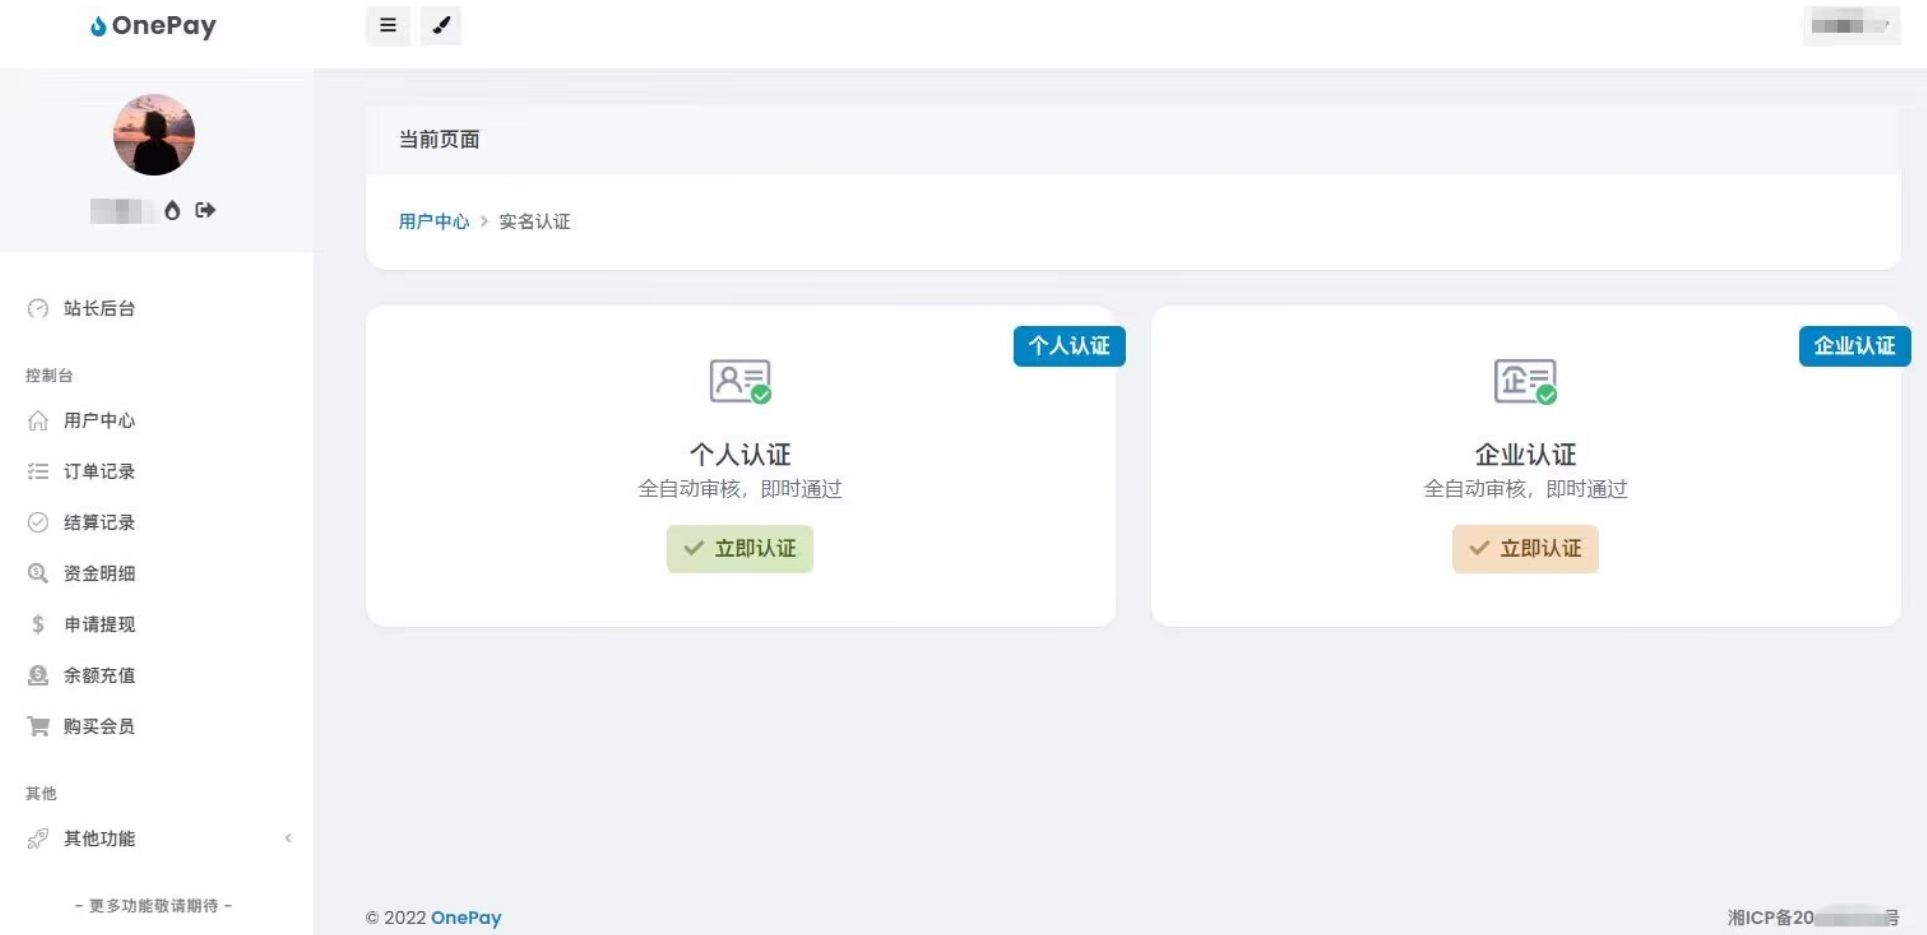This screenshot has width=1927, height=935.
Task: Open 订单记录 in the sidebar
Action: 99,471
